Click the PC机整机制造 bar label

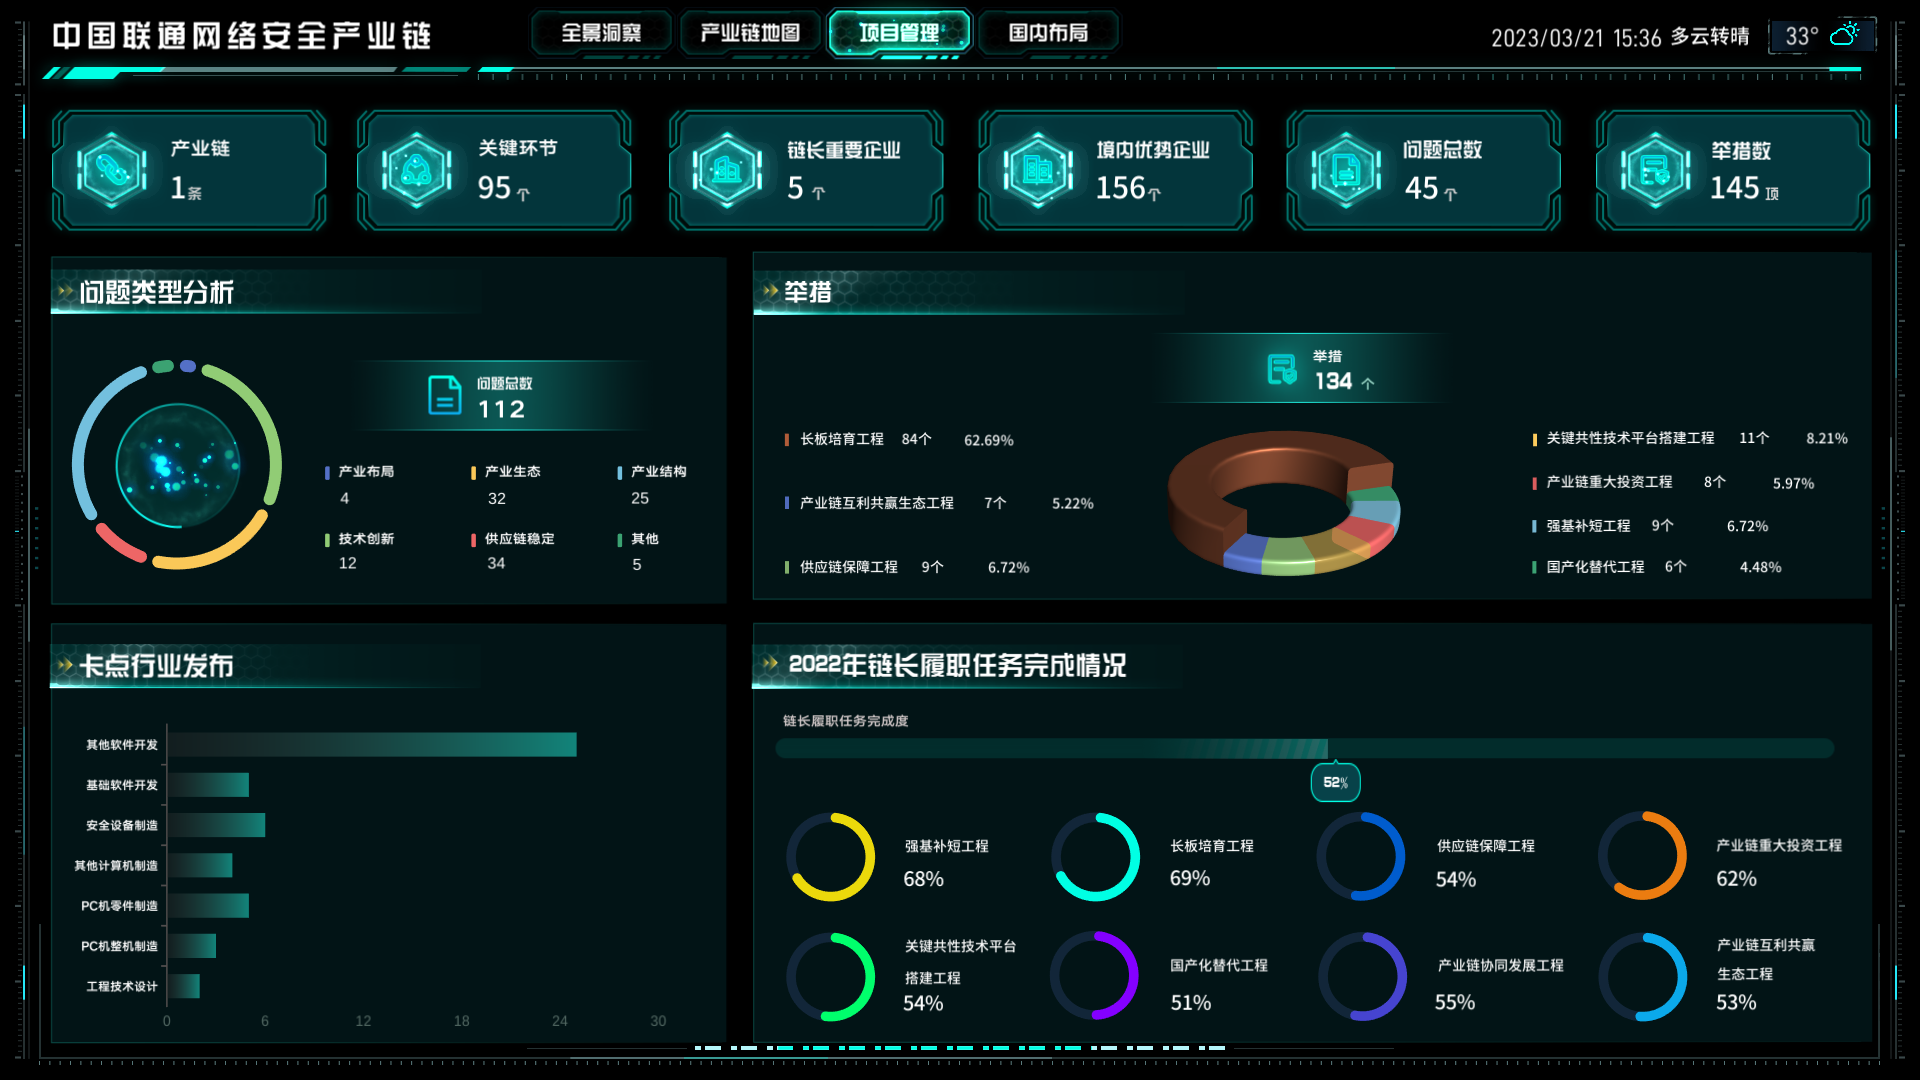coord(119,946)
